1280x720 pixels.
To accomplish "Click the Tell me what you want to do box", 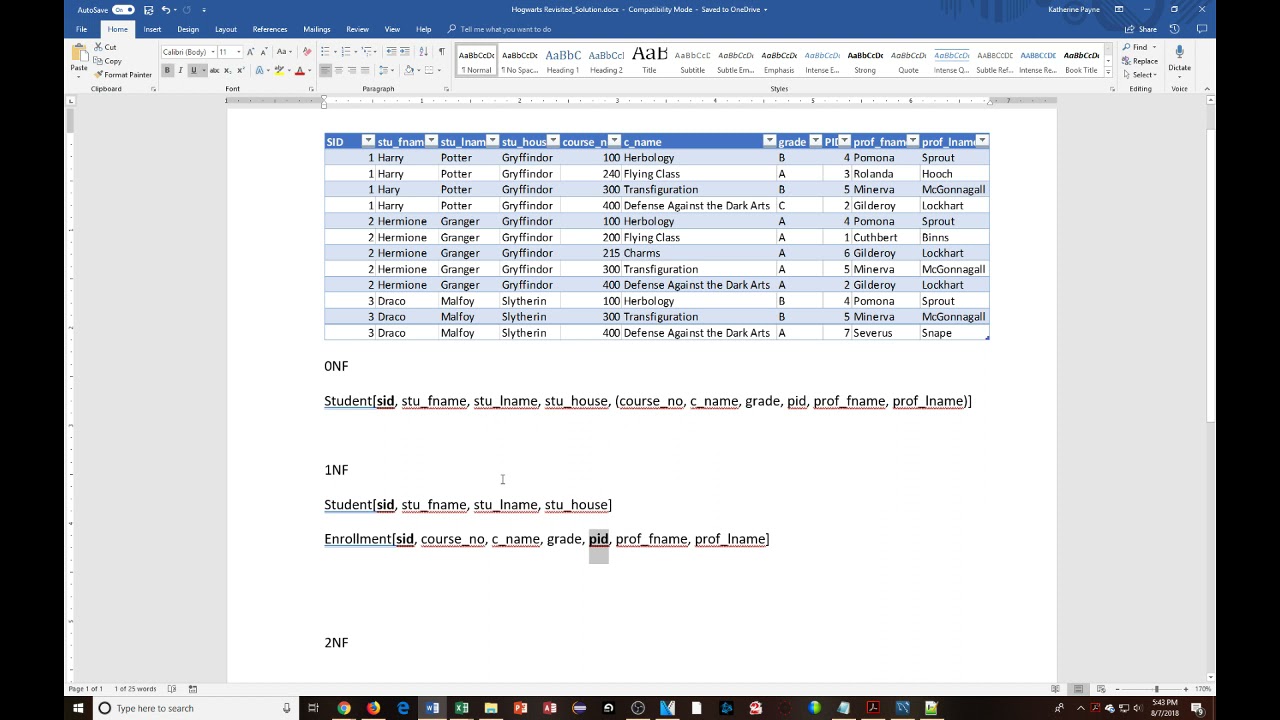I will coord(505,29).
